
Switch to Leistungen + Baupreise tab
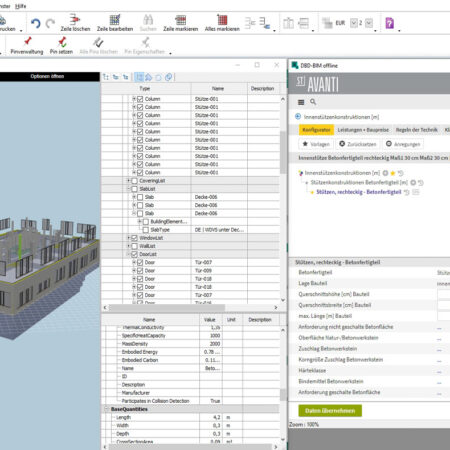tap(363, 130)
